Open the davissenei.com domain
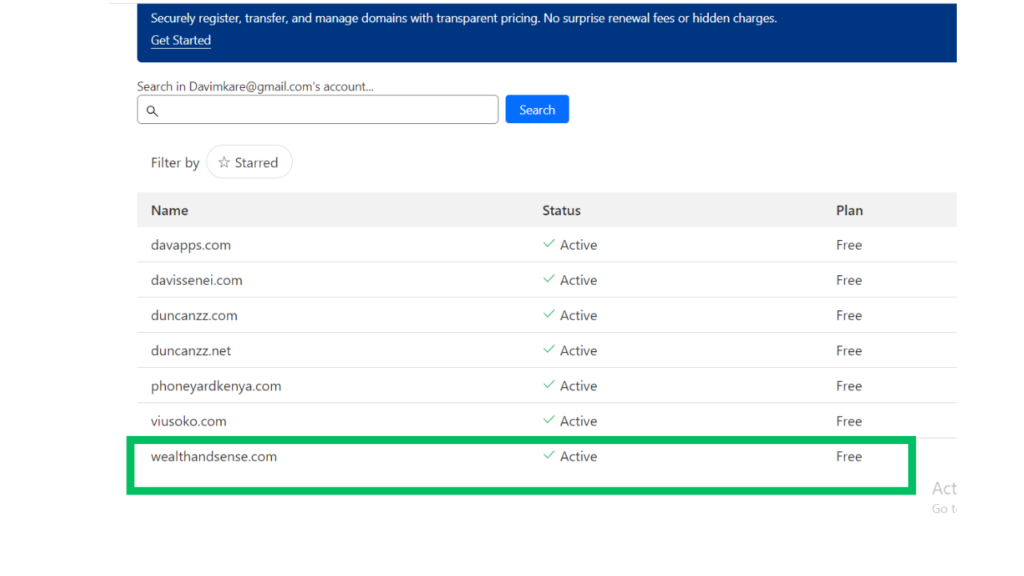Image resolution: width=1024 pixels, height=576 pixels. click(x=197, y=280)
